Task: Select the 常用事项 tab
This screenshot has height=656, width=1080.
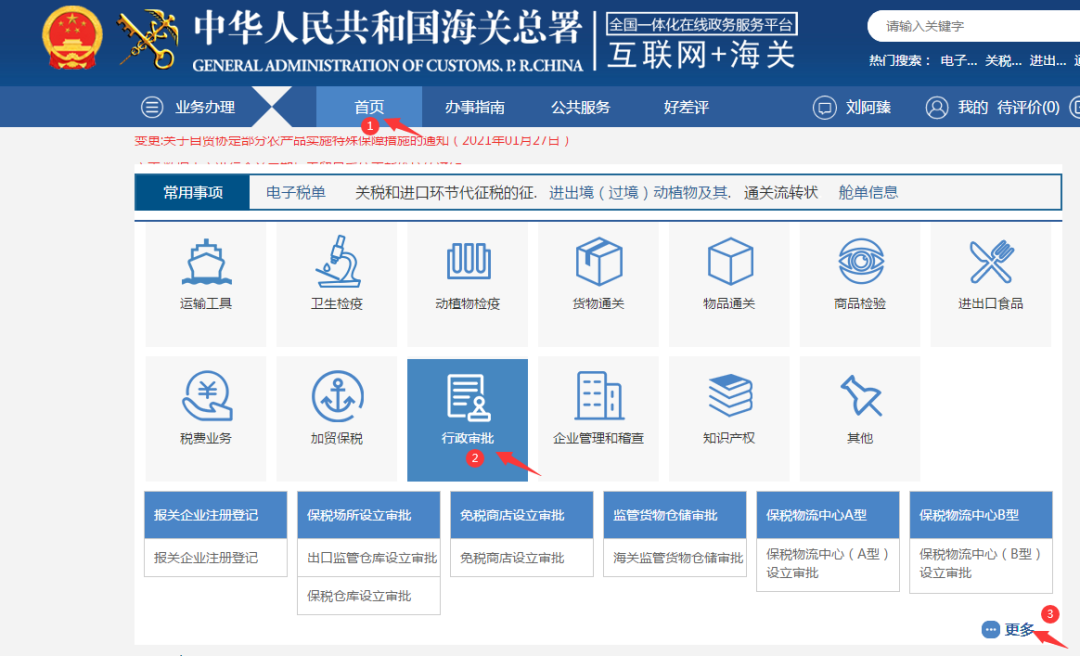Action: (x=190, y=192)
